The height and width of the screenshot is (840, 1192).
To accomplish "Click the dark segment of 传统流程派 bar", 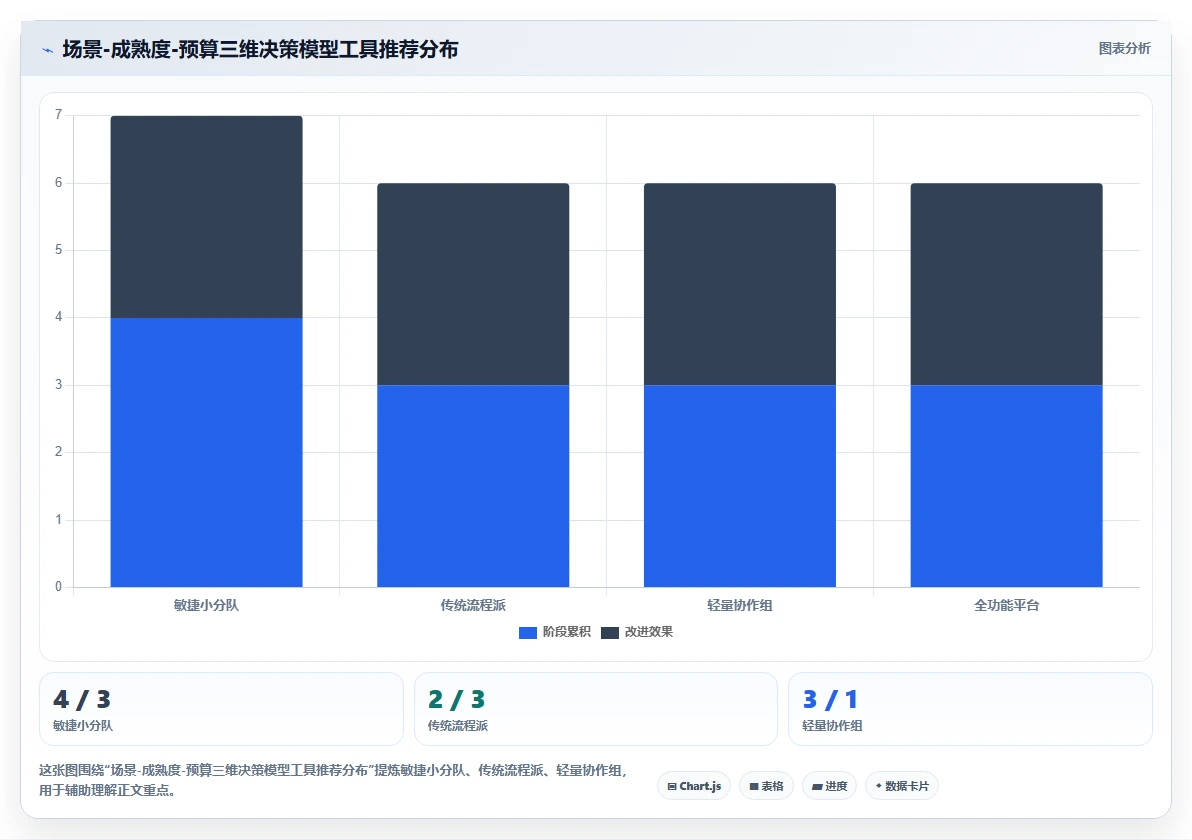I will click(x=473, y=284).
